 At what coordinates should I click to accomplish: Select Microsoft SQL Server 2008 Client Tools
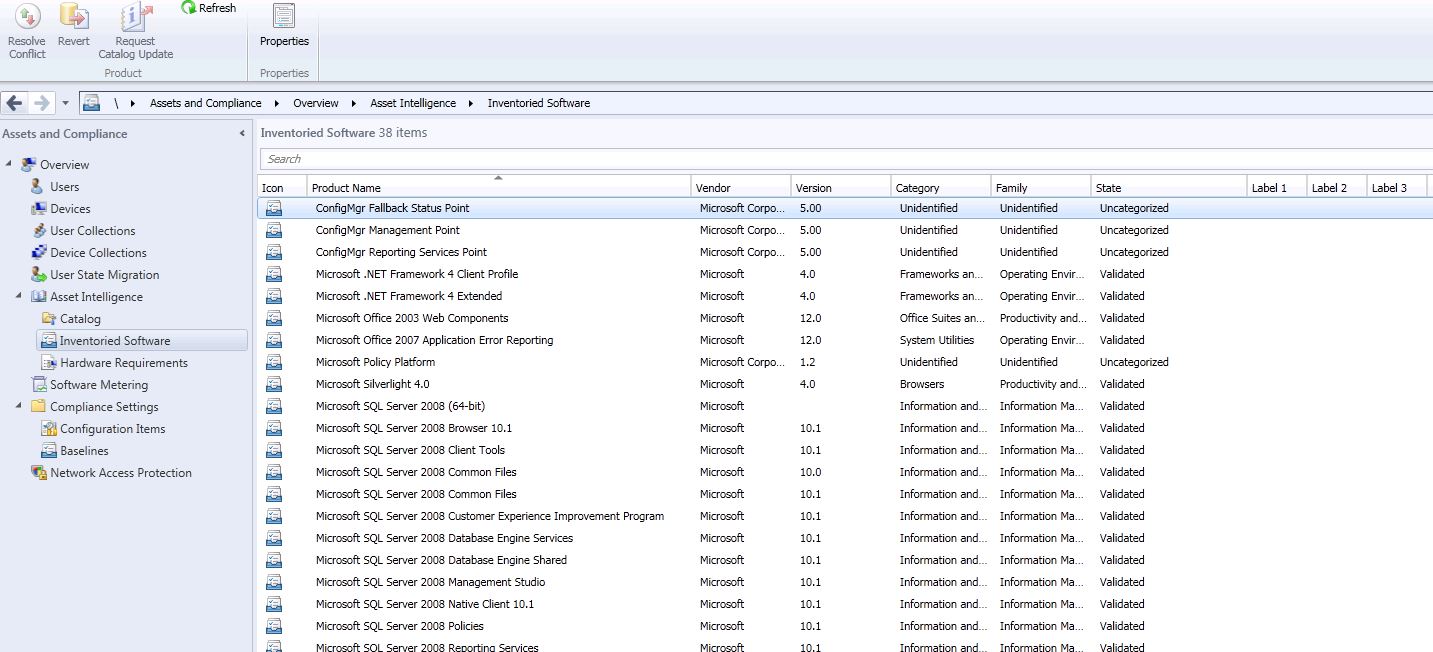click(x=845, y=450)
